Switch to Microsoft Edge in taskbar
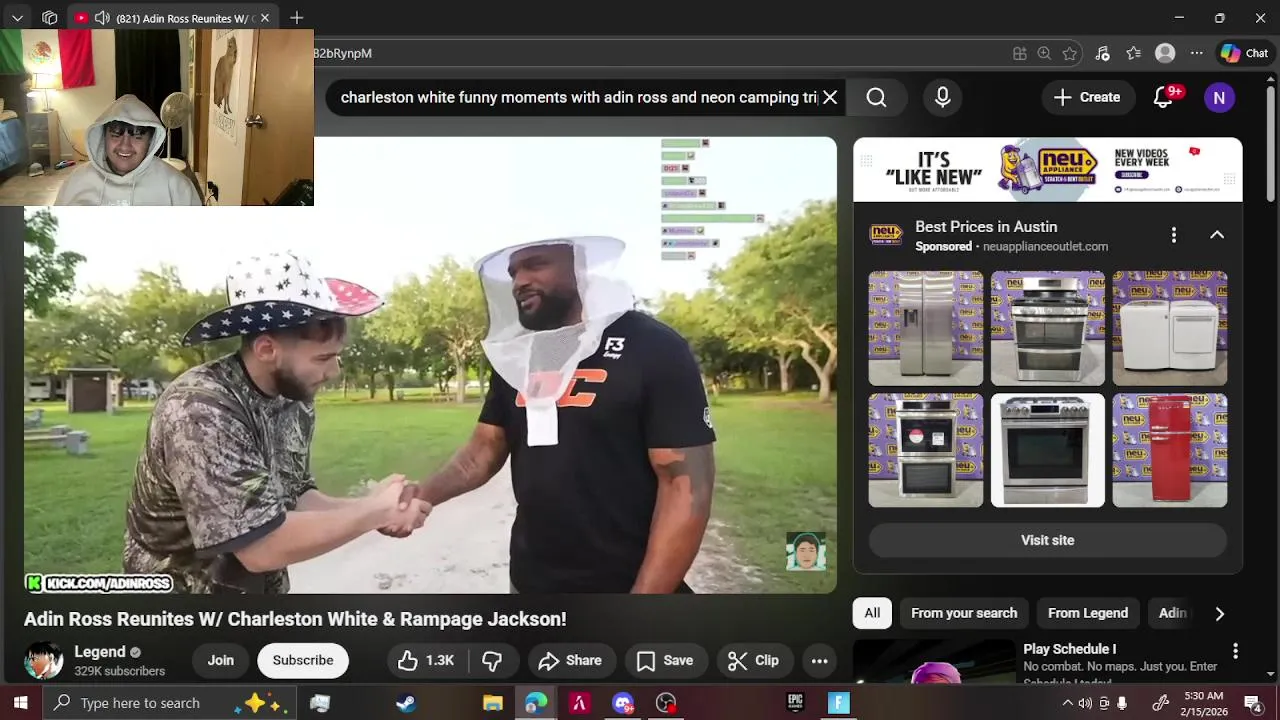Viewport: 1280px width, 720px height. [536, 703]
